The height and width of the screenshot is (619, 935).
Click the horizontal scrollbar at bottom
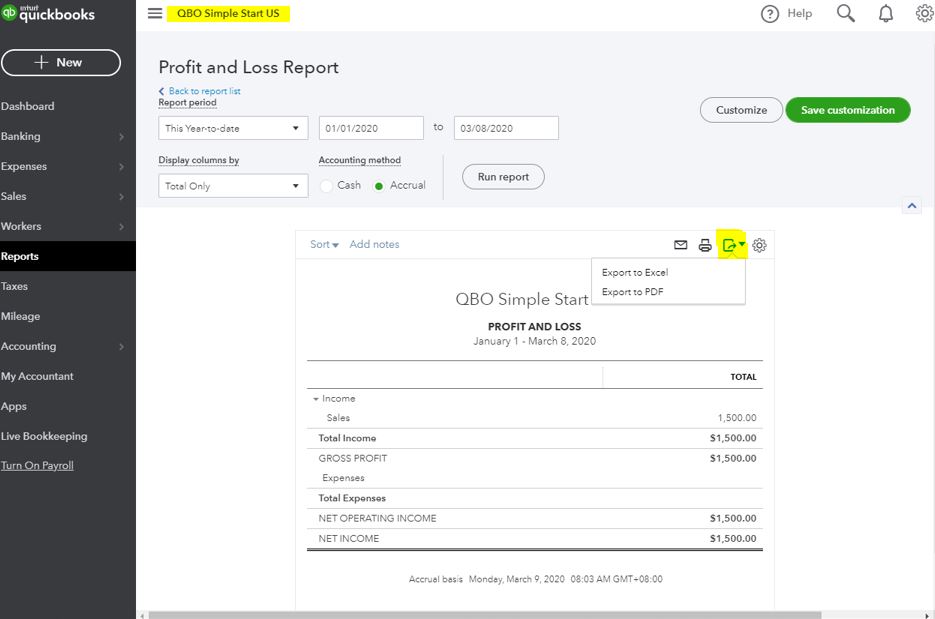[x=485, y=615]
